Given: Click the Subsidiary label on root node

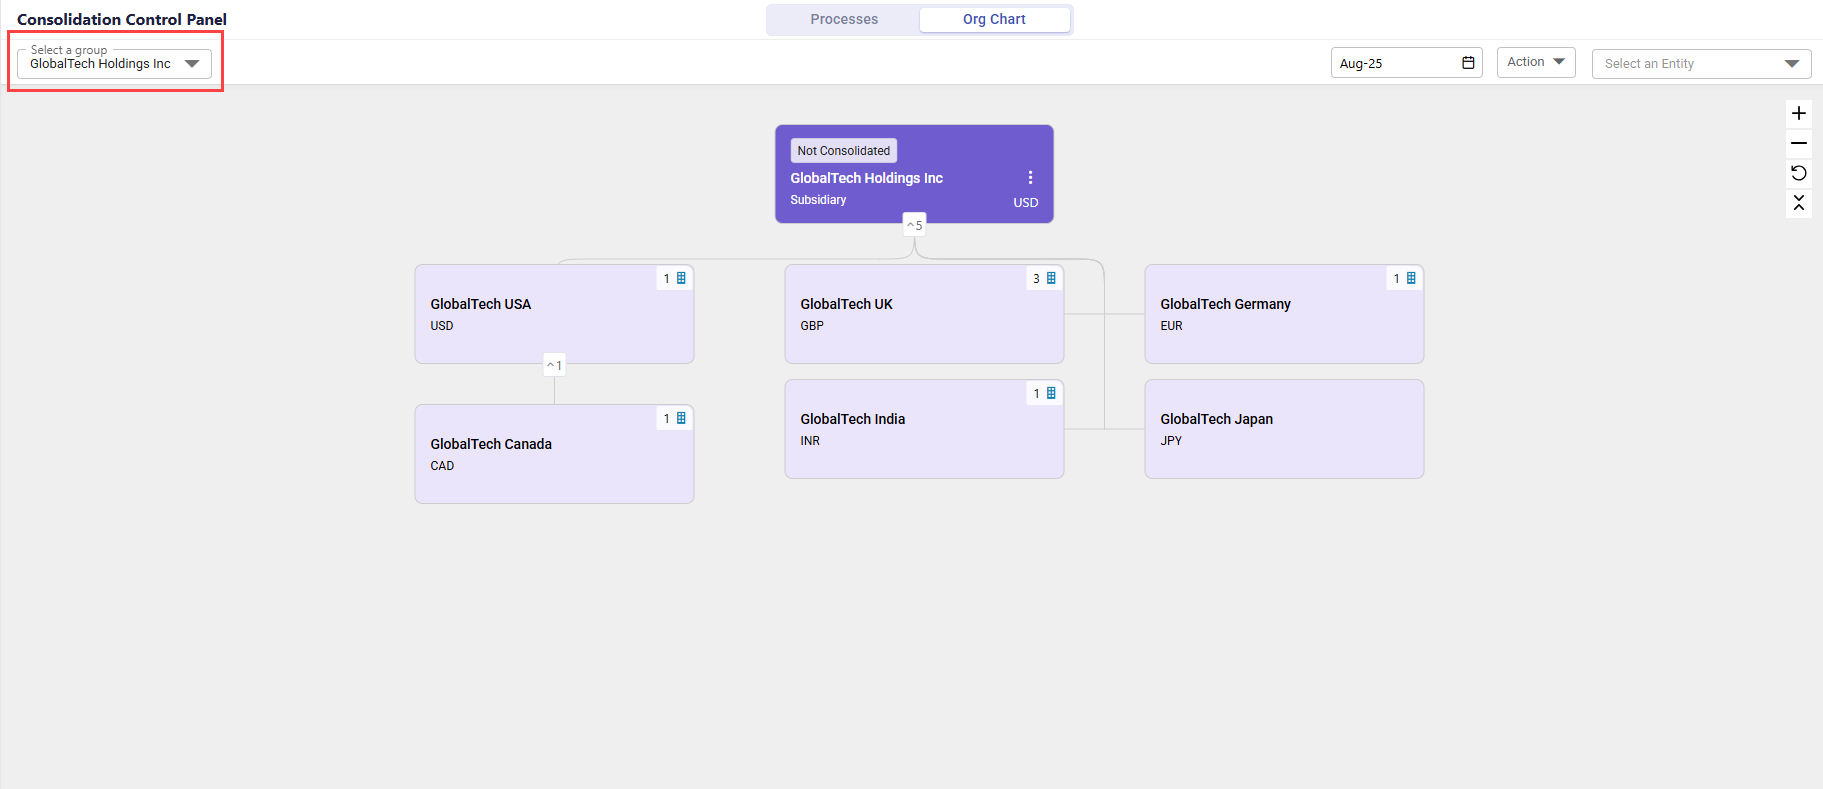Looking at the screenshot, I should [818, 200].
